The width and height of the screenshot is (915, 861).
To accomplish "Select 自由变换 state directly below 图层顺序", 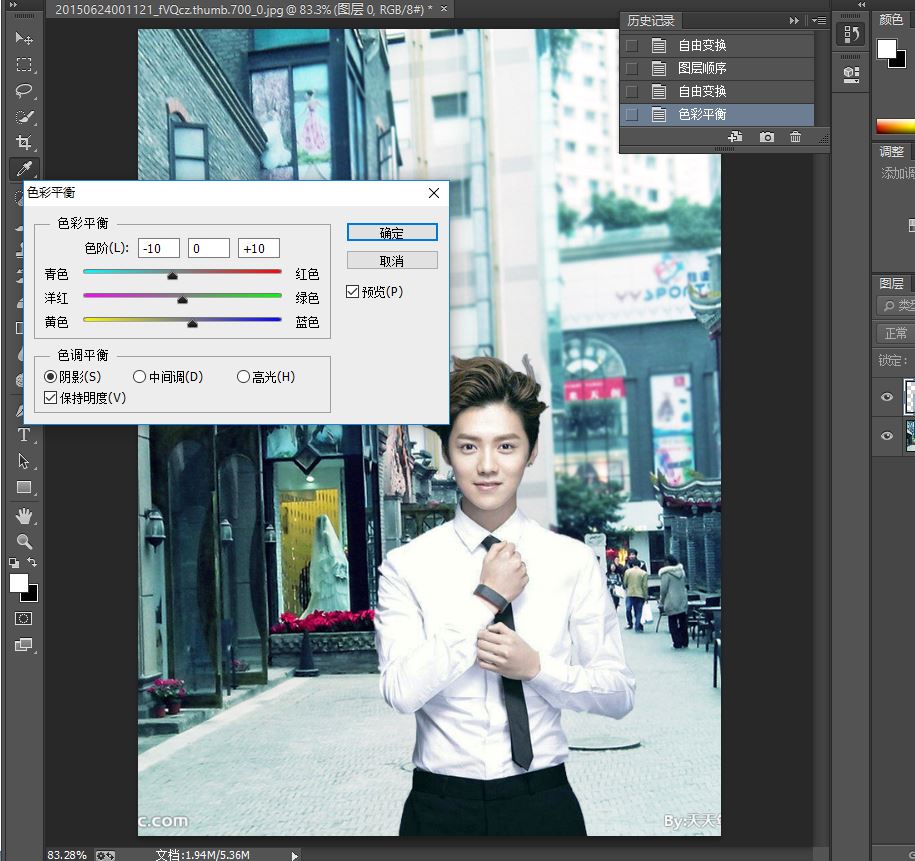I will pos(717,92).
